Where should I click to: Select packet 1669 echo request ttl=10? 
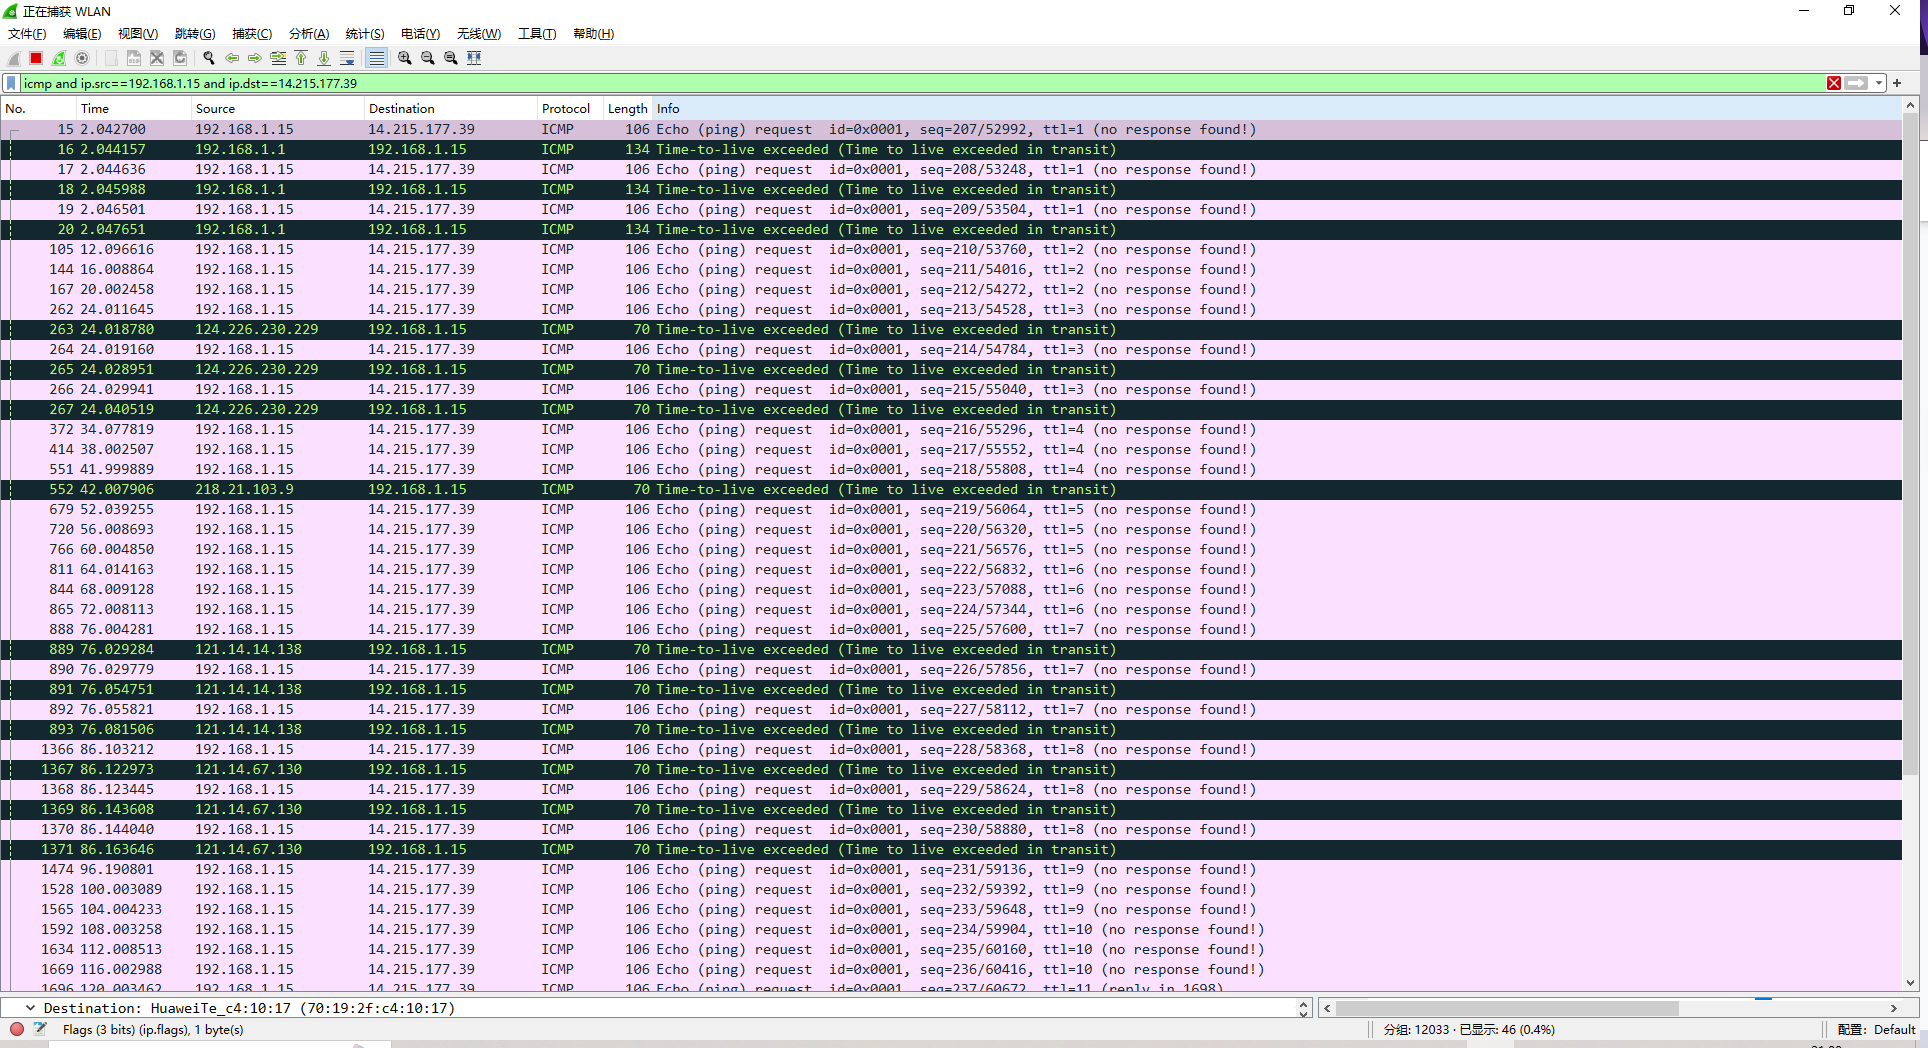coord(951,969)
